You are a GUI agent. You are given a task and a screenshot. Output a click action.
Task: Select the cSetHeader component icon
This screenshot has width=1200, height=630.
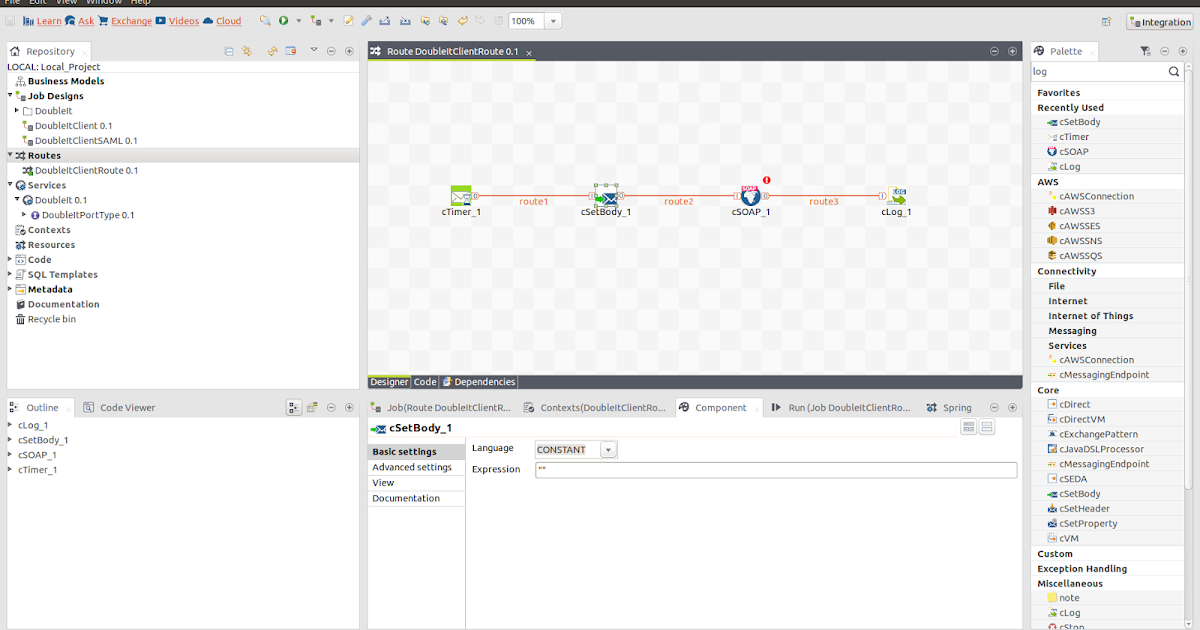[1081, 508]
